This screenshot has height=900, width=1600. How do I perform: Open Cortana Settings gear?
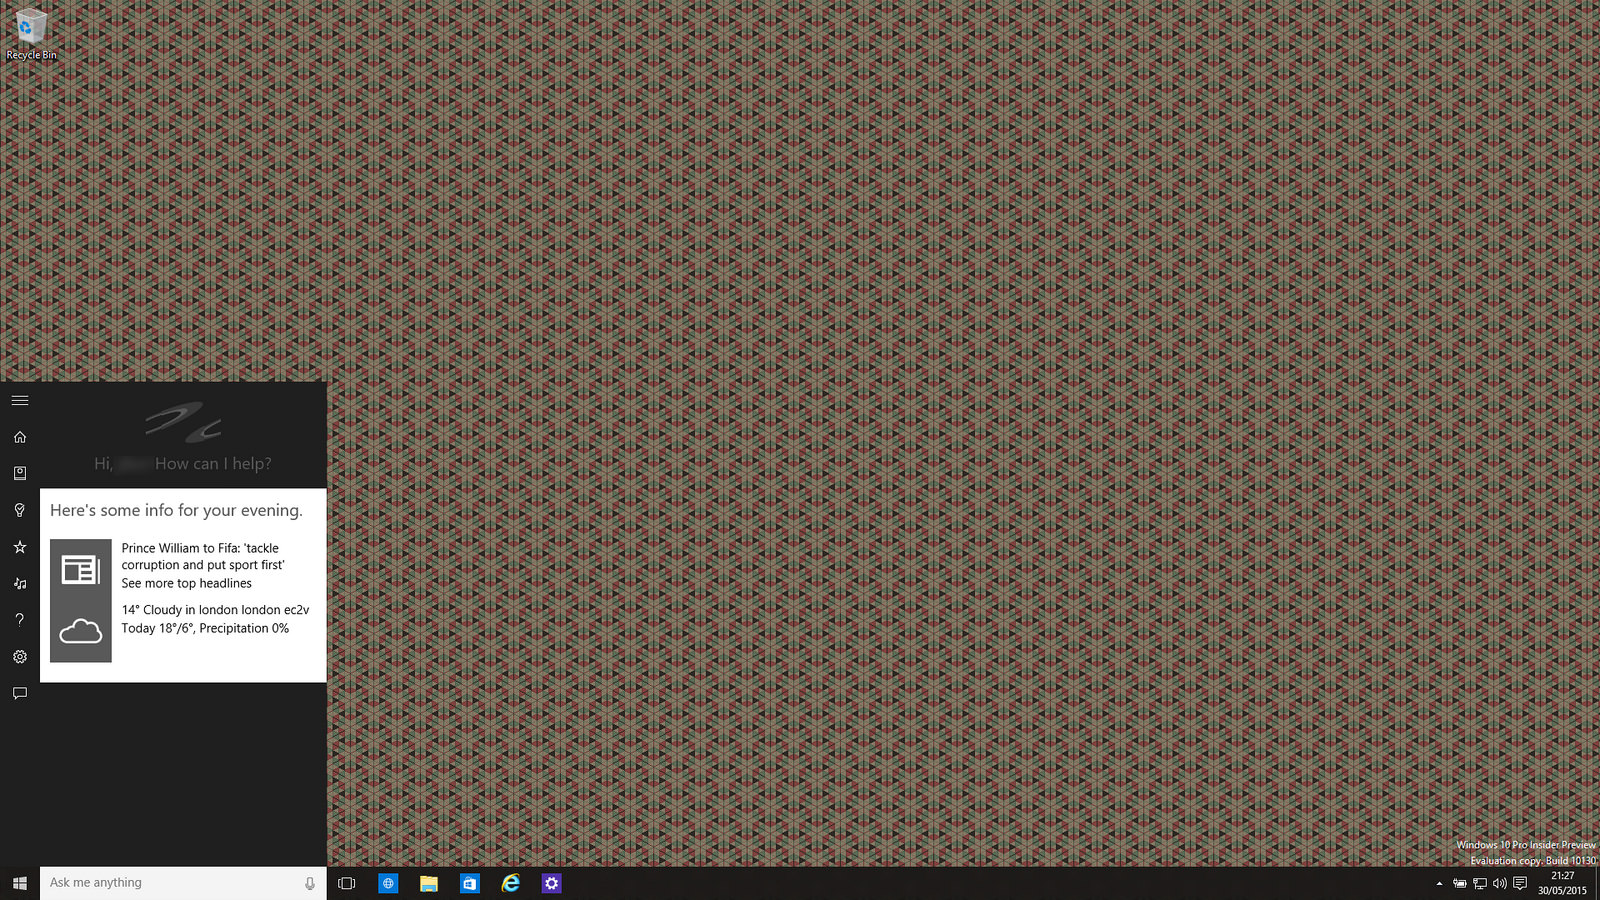(x=20, y=657)
